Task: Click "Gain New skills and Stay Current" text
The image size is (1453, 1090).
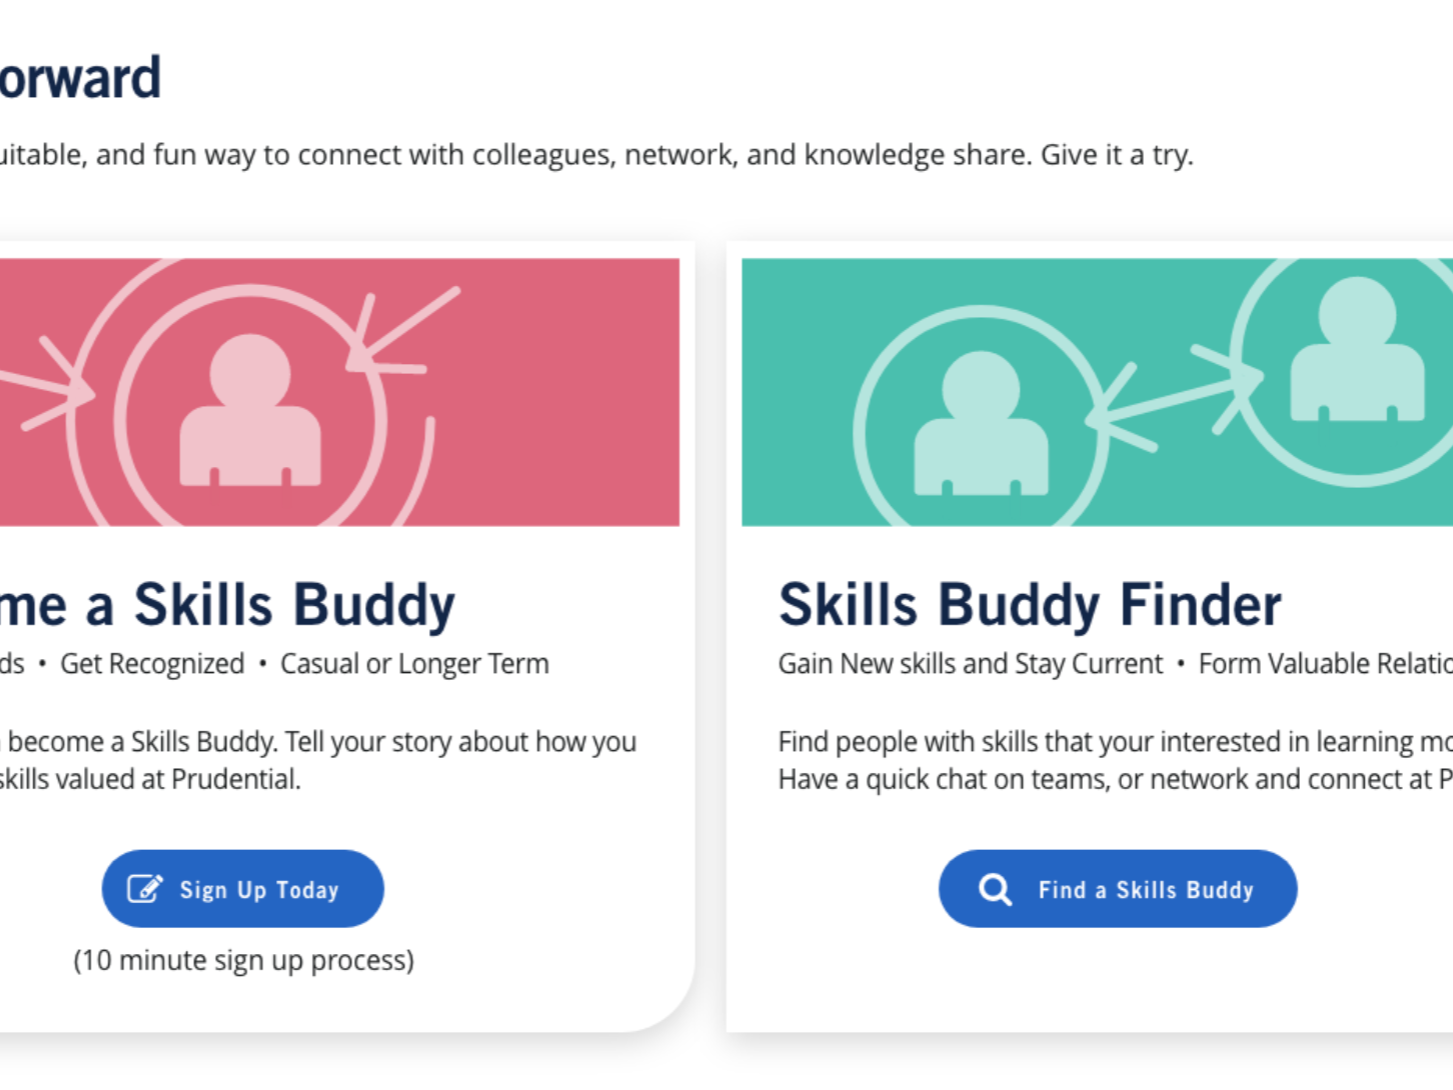Action: 970,664
